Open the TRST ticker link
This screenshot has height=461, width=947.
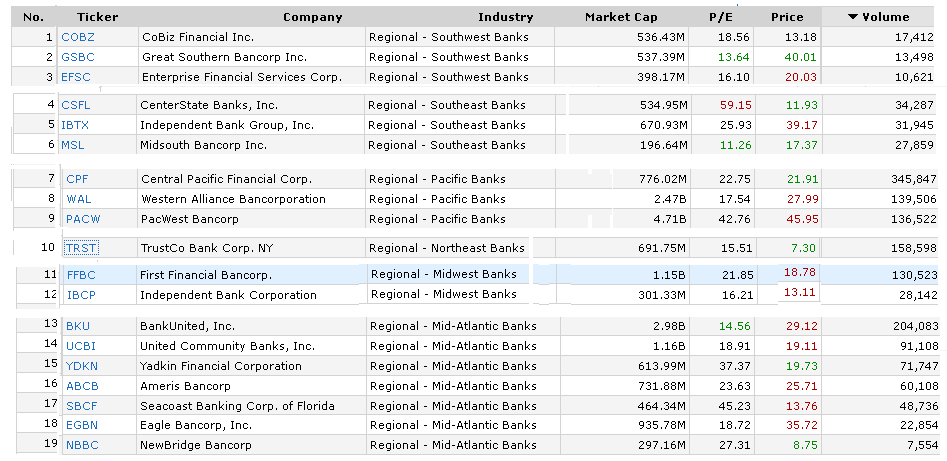81,248
